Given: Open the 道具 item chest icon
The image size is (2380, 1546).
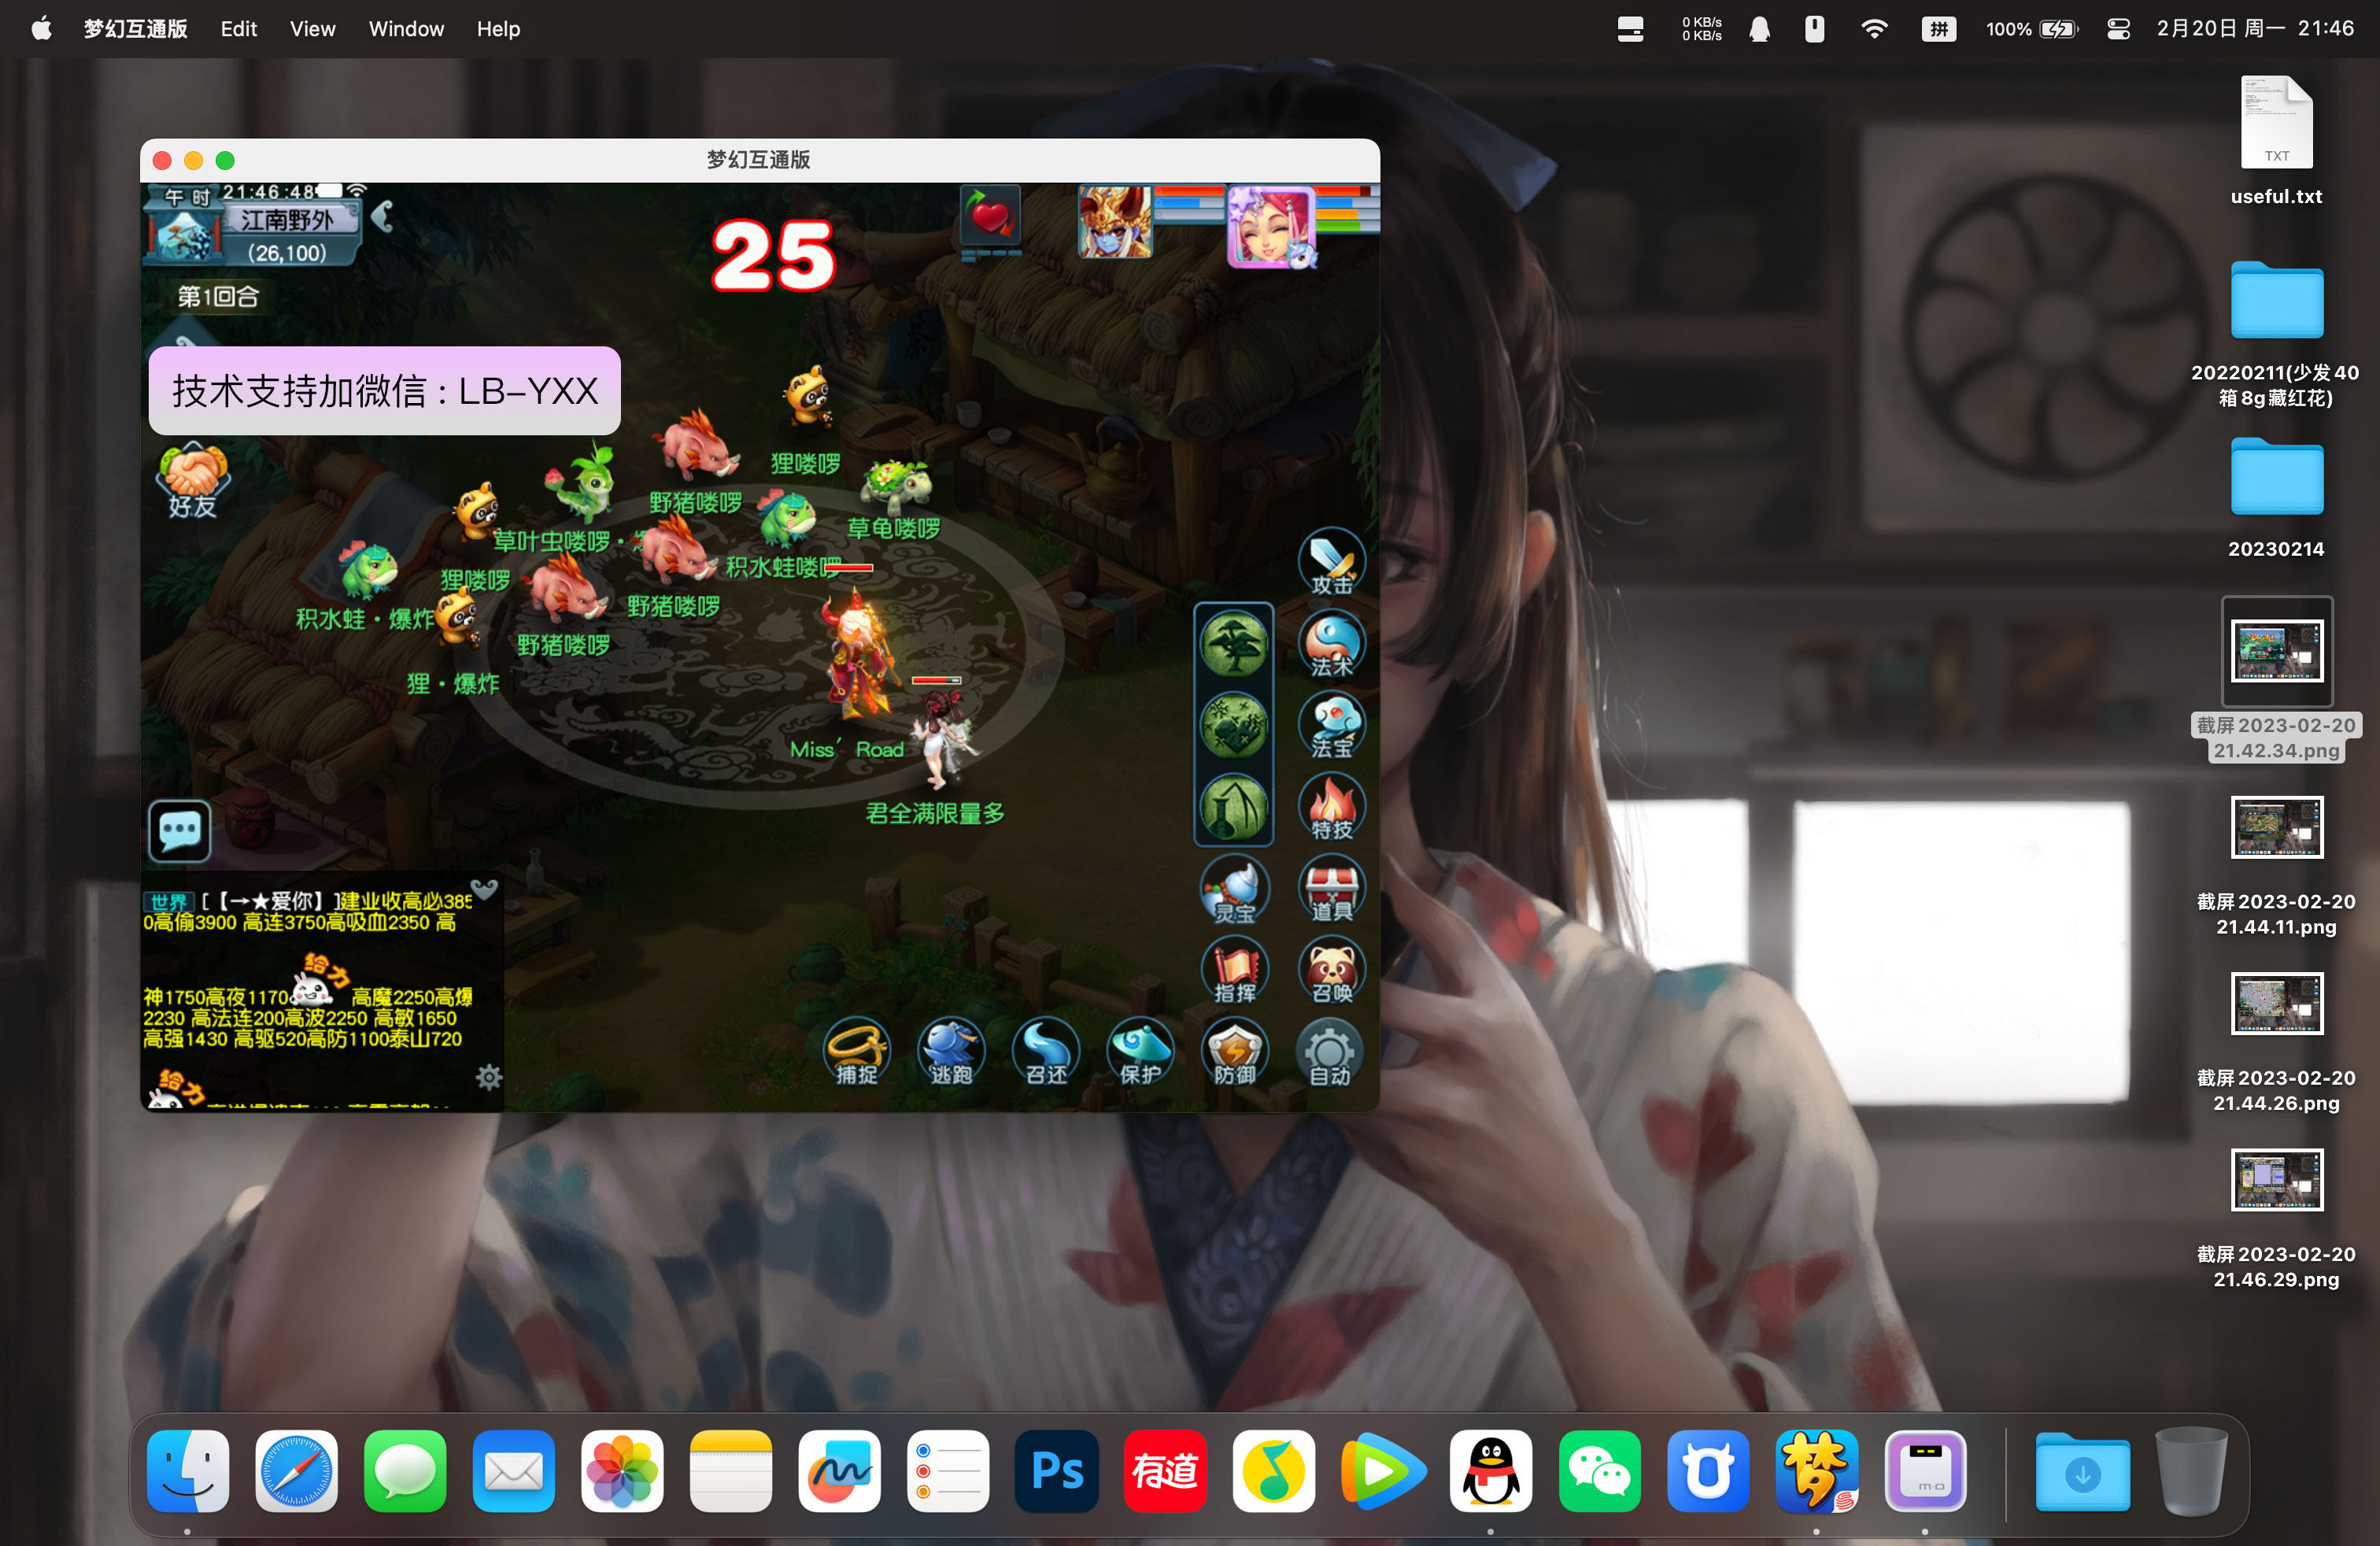Looking at the screenshot, I should click(1330, 889).
